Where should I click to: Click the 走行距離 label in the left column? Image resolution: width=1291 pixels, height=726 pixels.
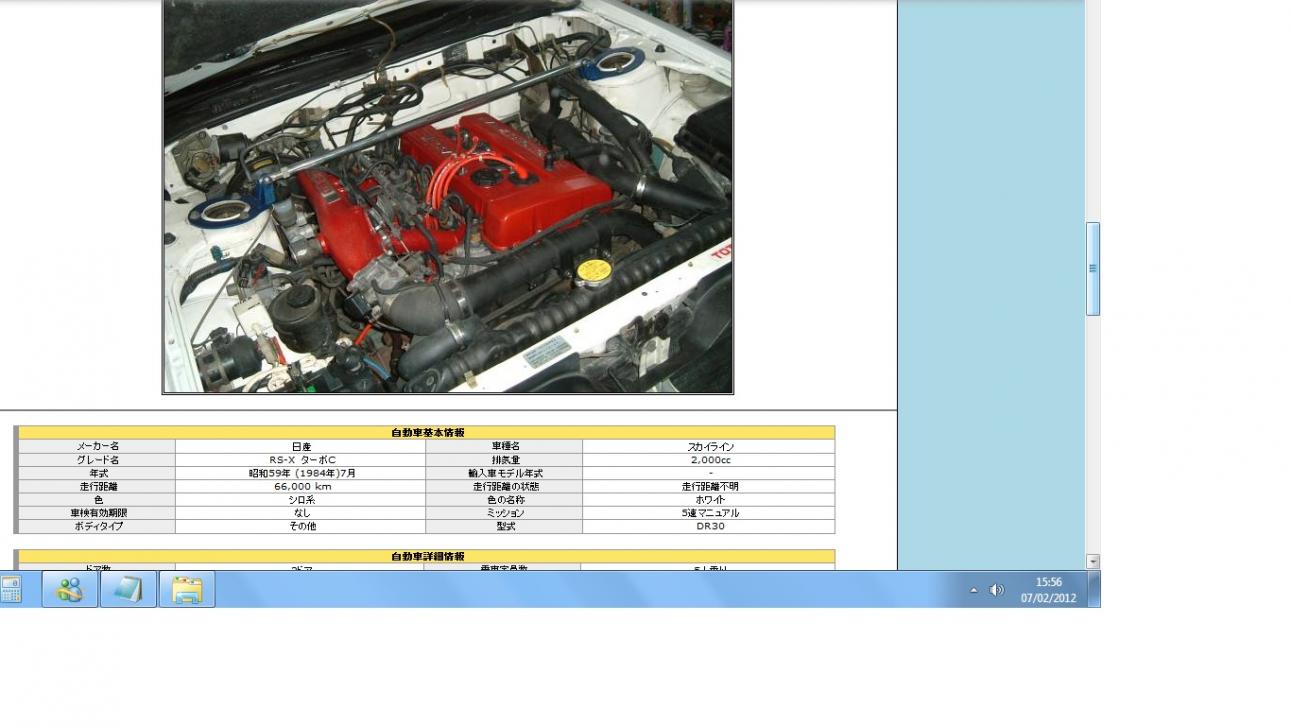pyautogui.click(x=97, y=486)
